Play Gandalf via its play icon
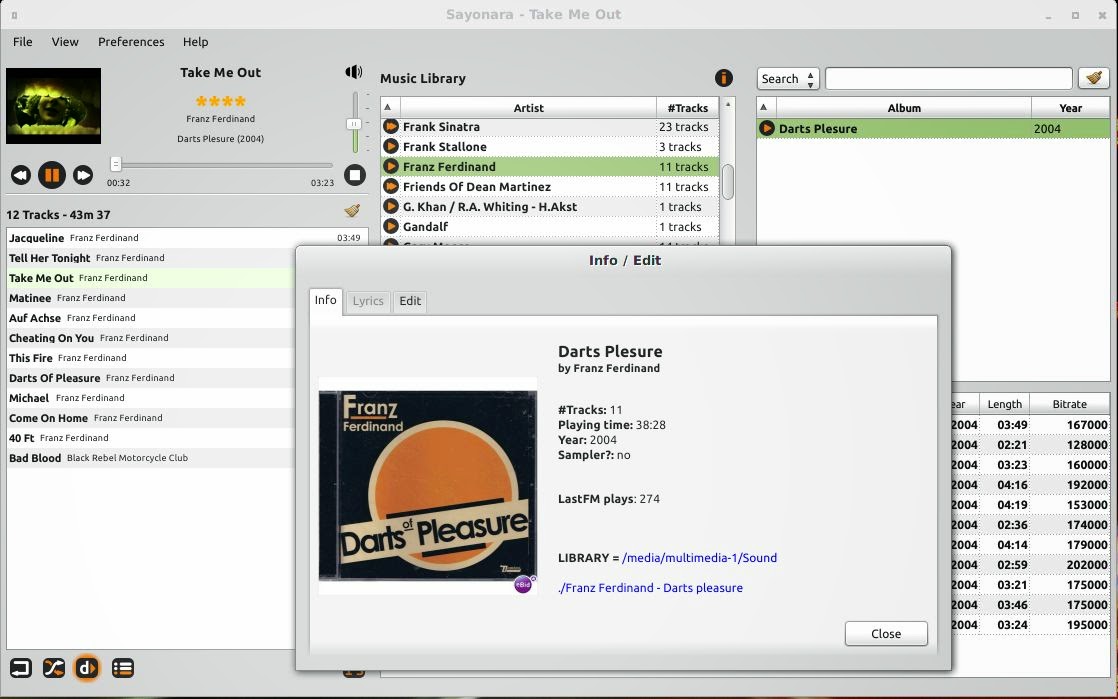Viewport: 1118px width, 699px height. coord(391,226)
